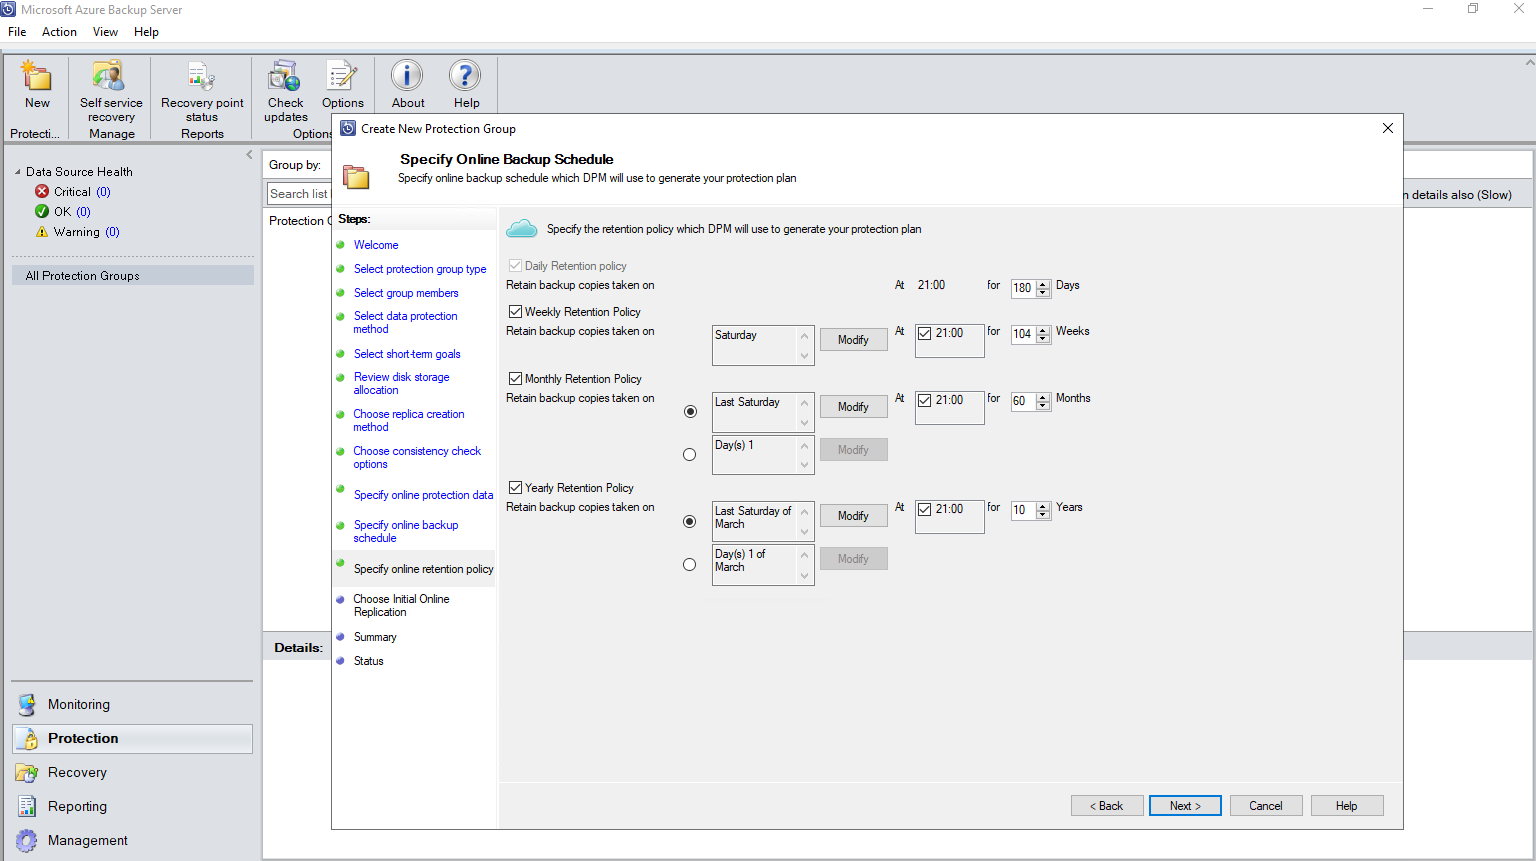
Task: Click the Next button
Action: pos(1185,806)
